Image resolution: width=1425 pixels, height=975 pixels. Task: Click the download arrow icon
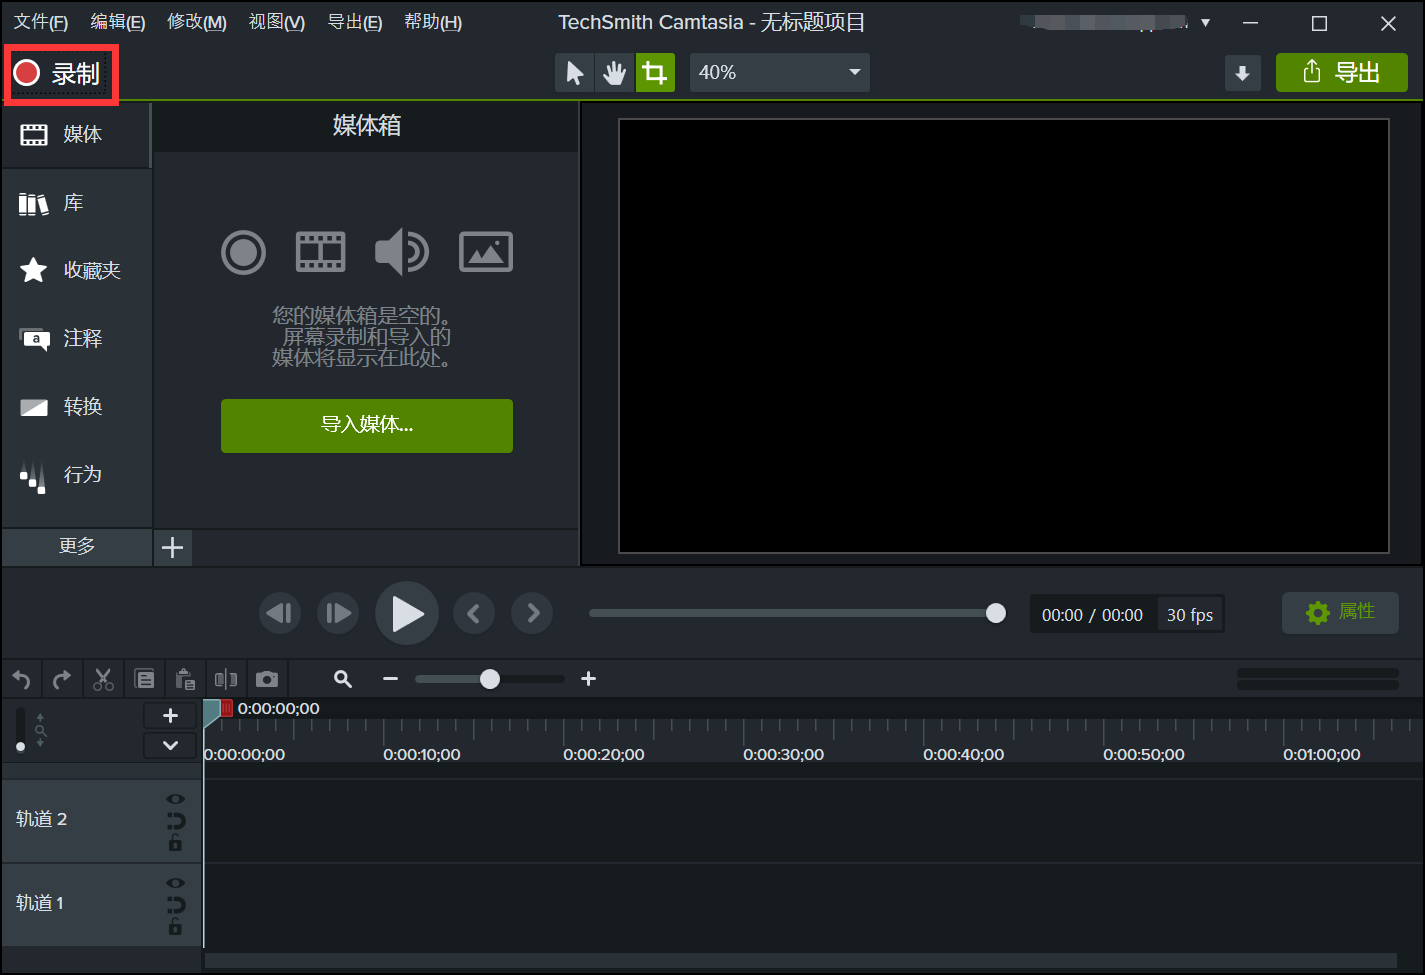[1242, 73]
